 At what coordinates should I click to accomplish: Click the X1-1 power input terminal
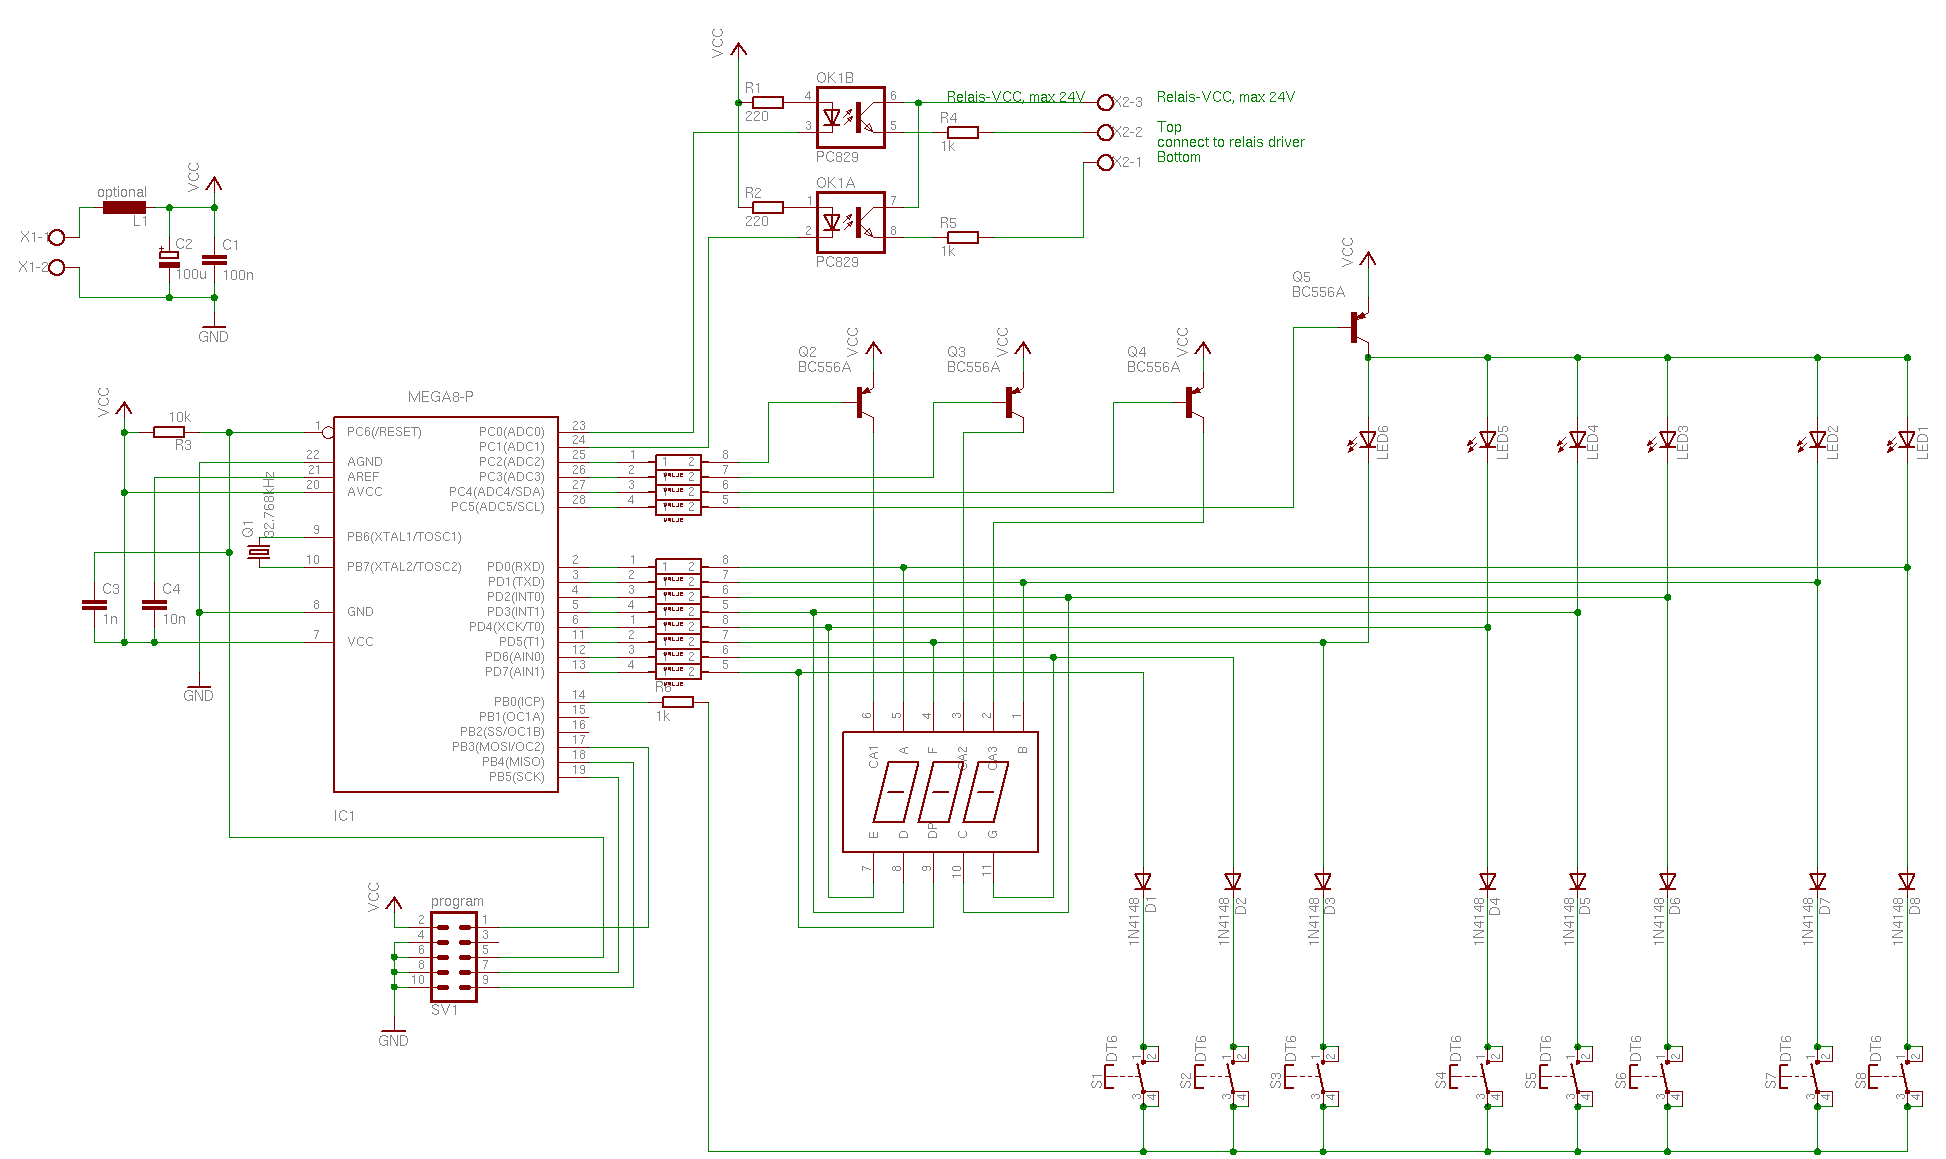(x=57, y=237)
